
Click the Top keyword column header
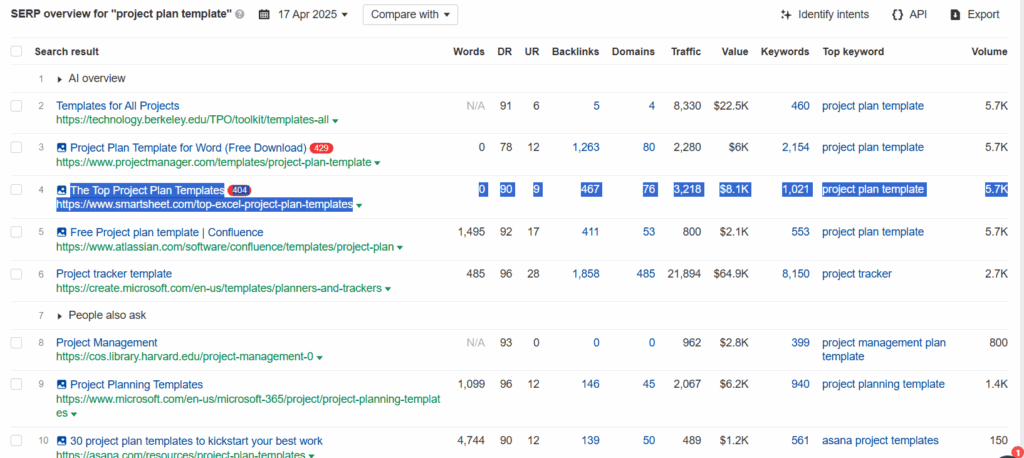tap(853, 52)
